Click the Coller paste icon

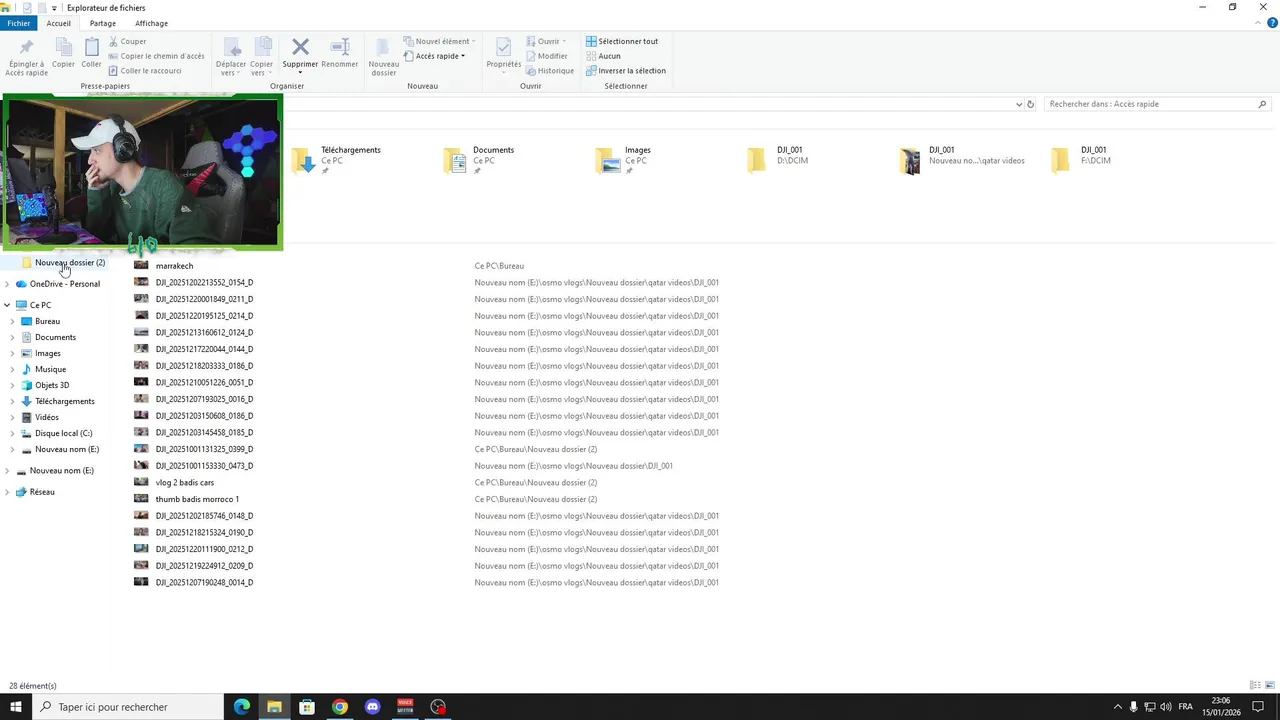[x=91, y=48]
